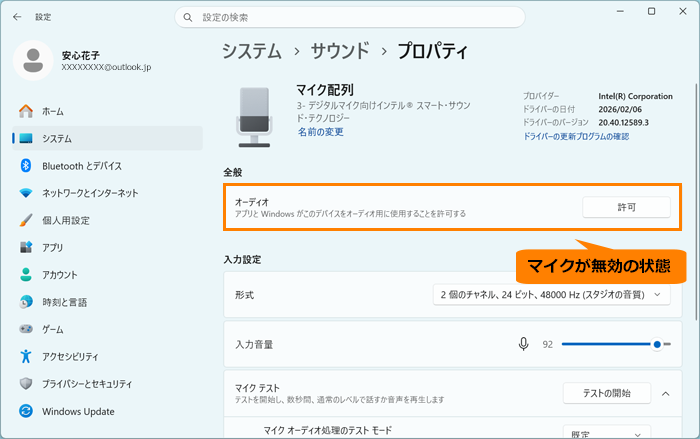The image size is (700, 439).
Task: Open the 形式 format dropdown
Action: coord(551,295)
